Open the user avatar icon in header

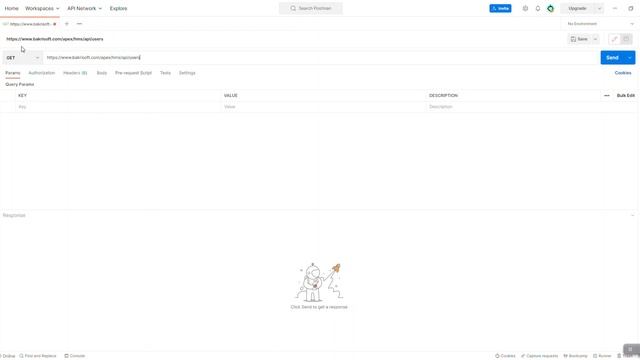551,8
